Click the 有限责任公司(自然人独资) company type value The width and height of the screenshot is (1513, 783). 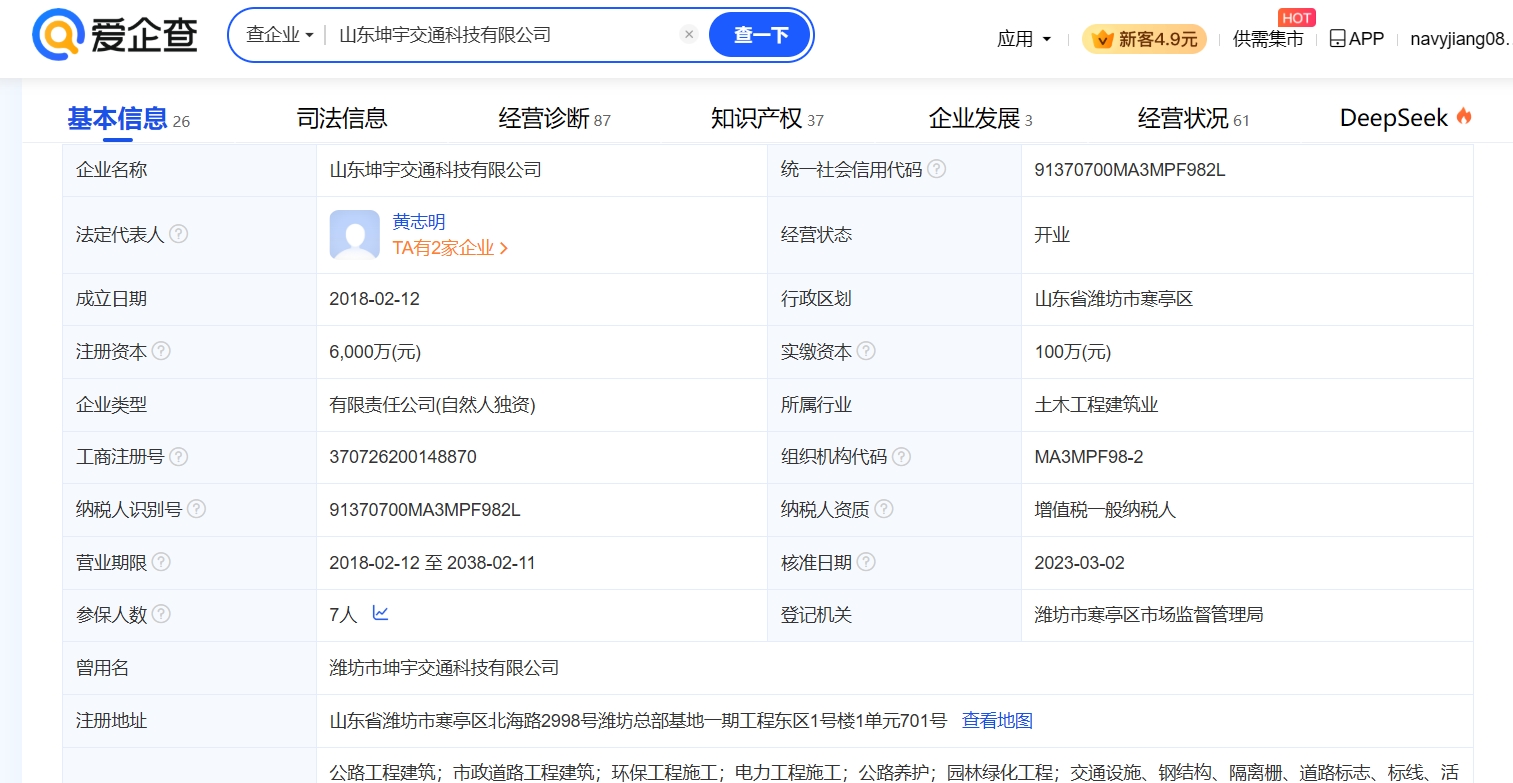point(433,405)
